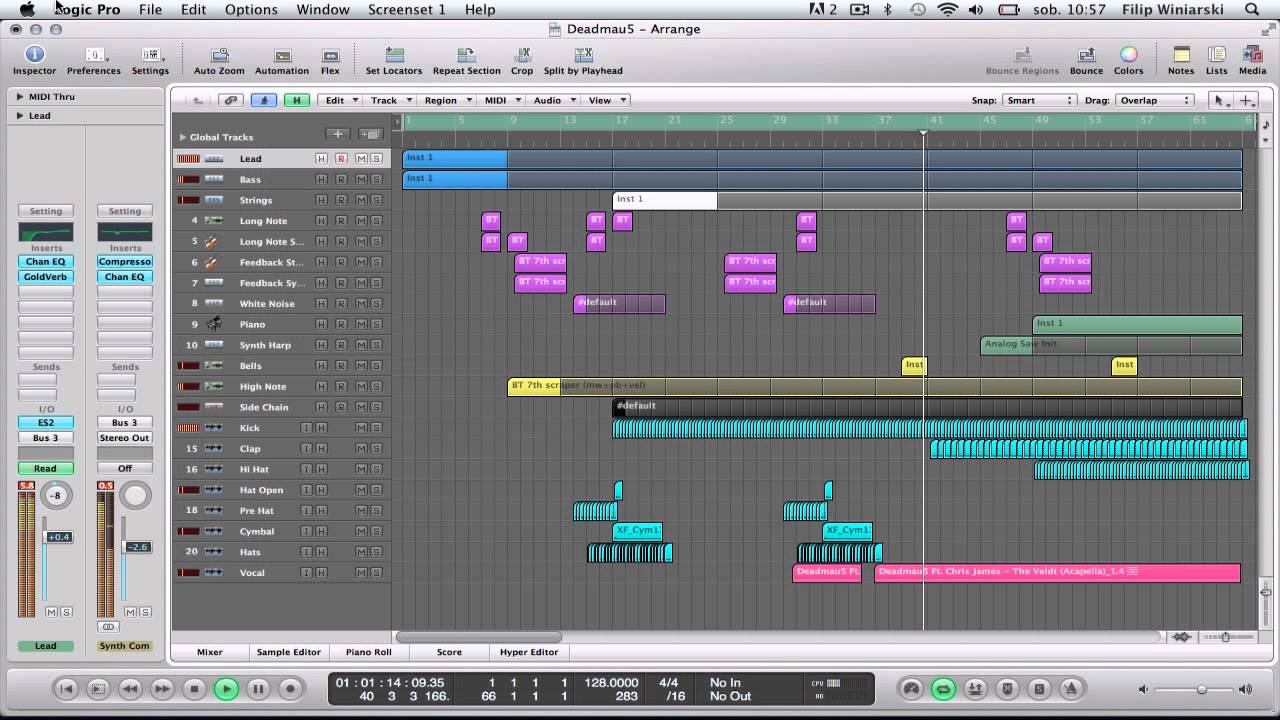Mute the Lead track
Screen dimensions: 1280x720
pyautogui.click(x=361, y=159)
